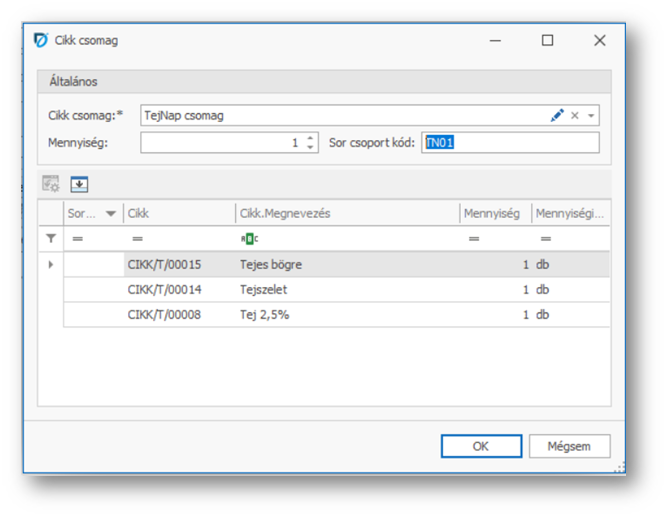Expand the row indicator arrow for Tejes bögre
The image size is (668, 518).
(x=51, y=264)
